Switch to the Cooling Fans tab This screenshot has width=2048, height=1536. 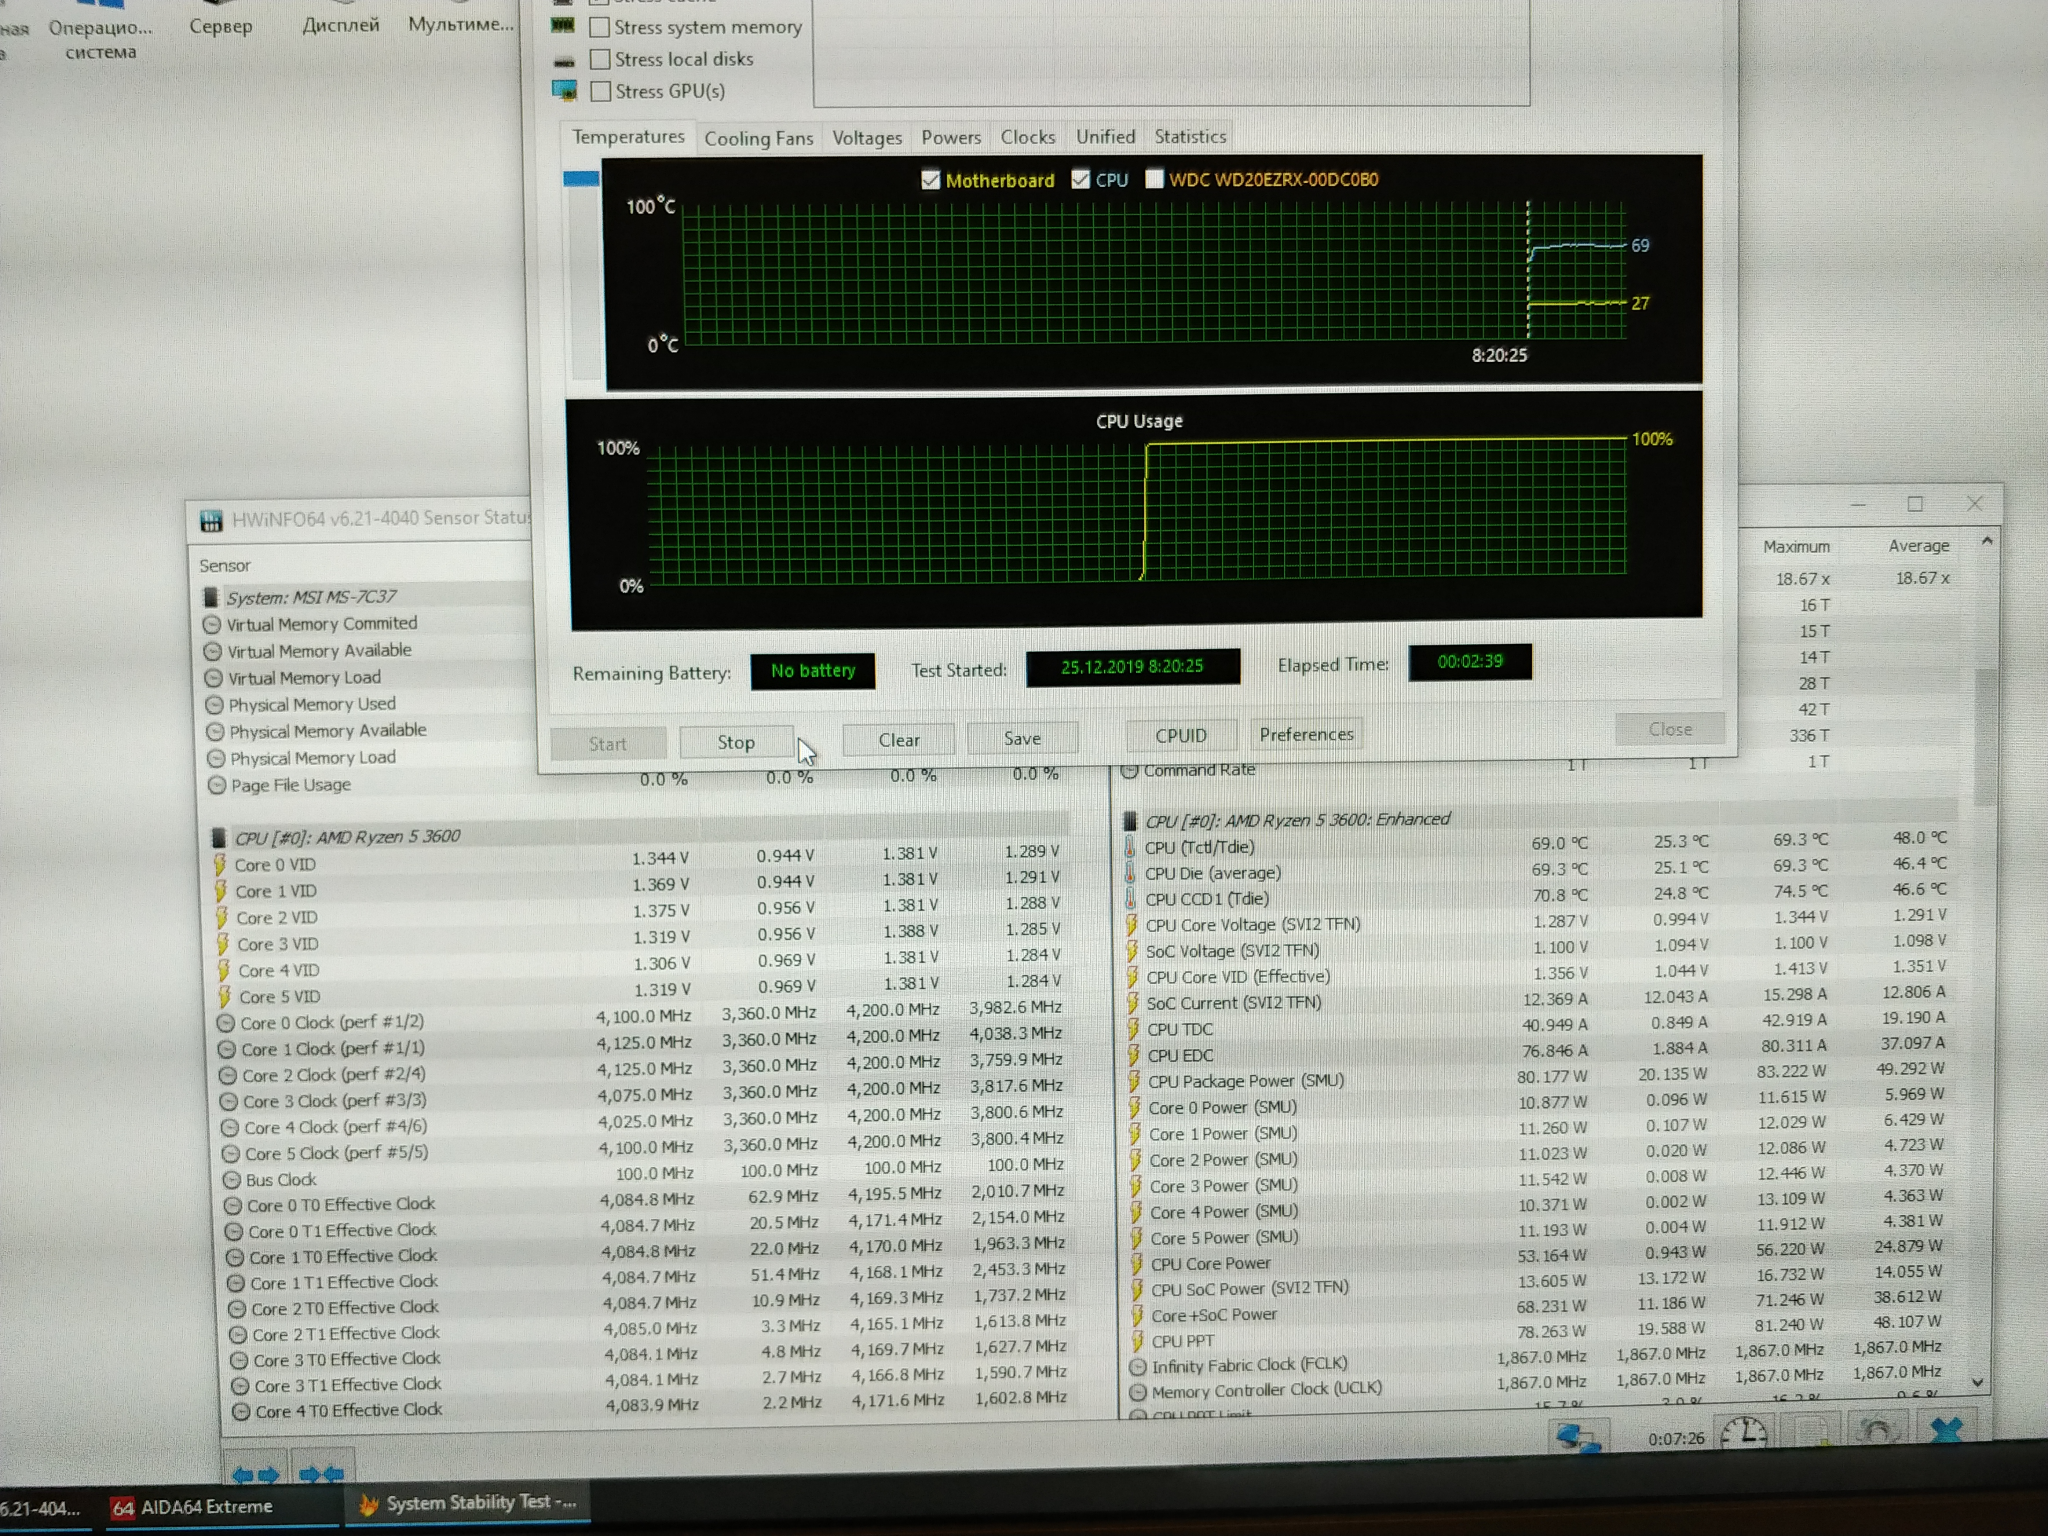(758, 138)
